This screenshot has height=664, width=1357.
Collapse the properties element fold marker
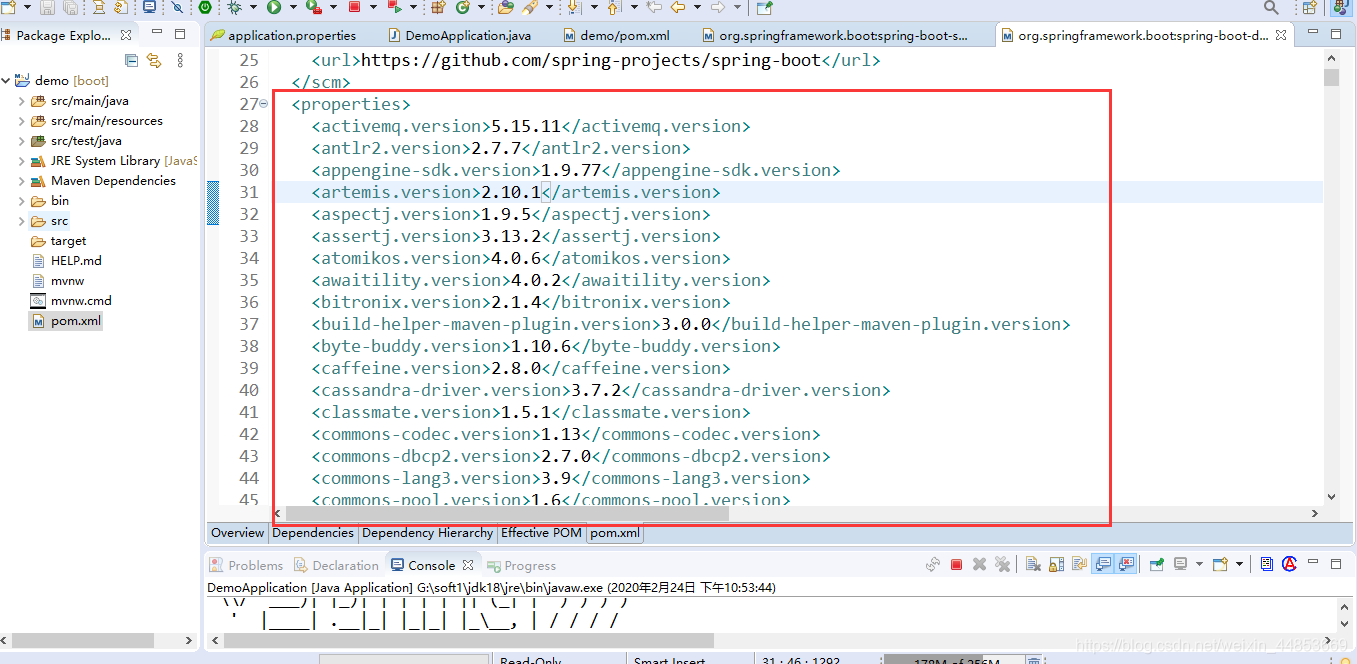point(263,104)
